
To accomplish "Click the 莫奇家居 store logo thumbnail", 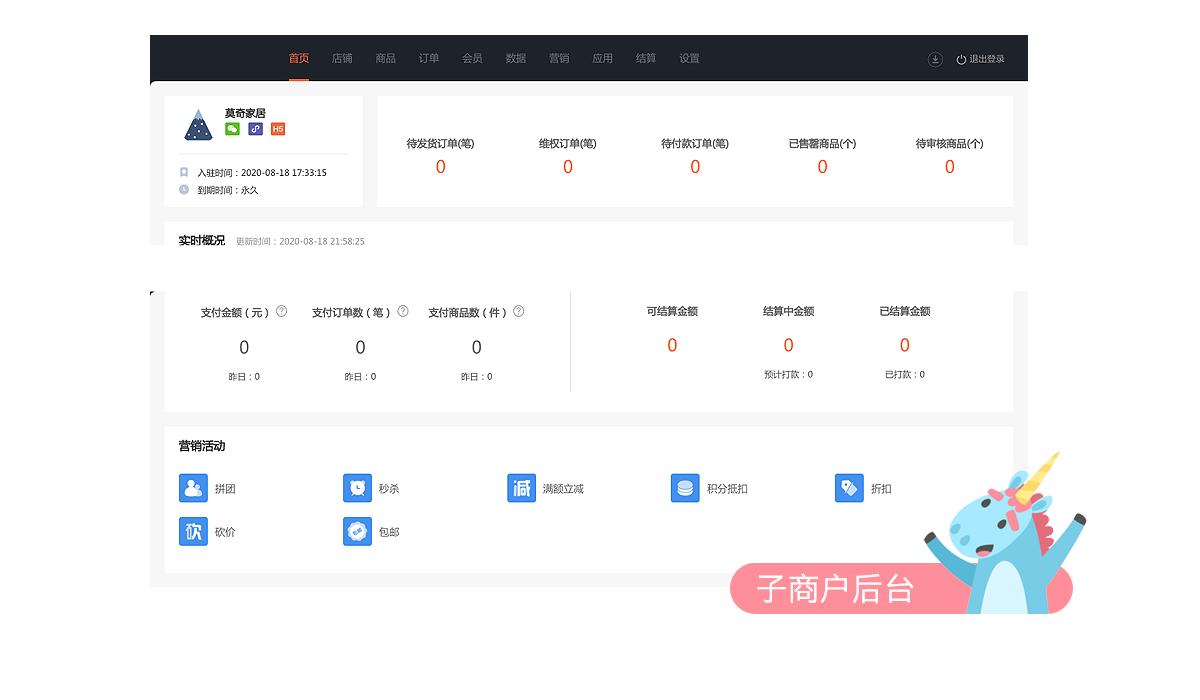I will click(x=197, y=125).
